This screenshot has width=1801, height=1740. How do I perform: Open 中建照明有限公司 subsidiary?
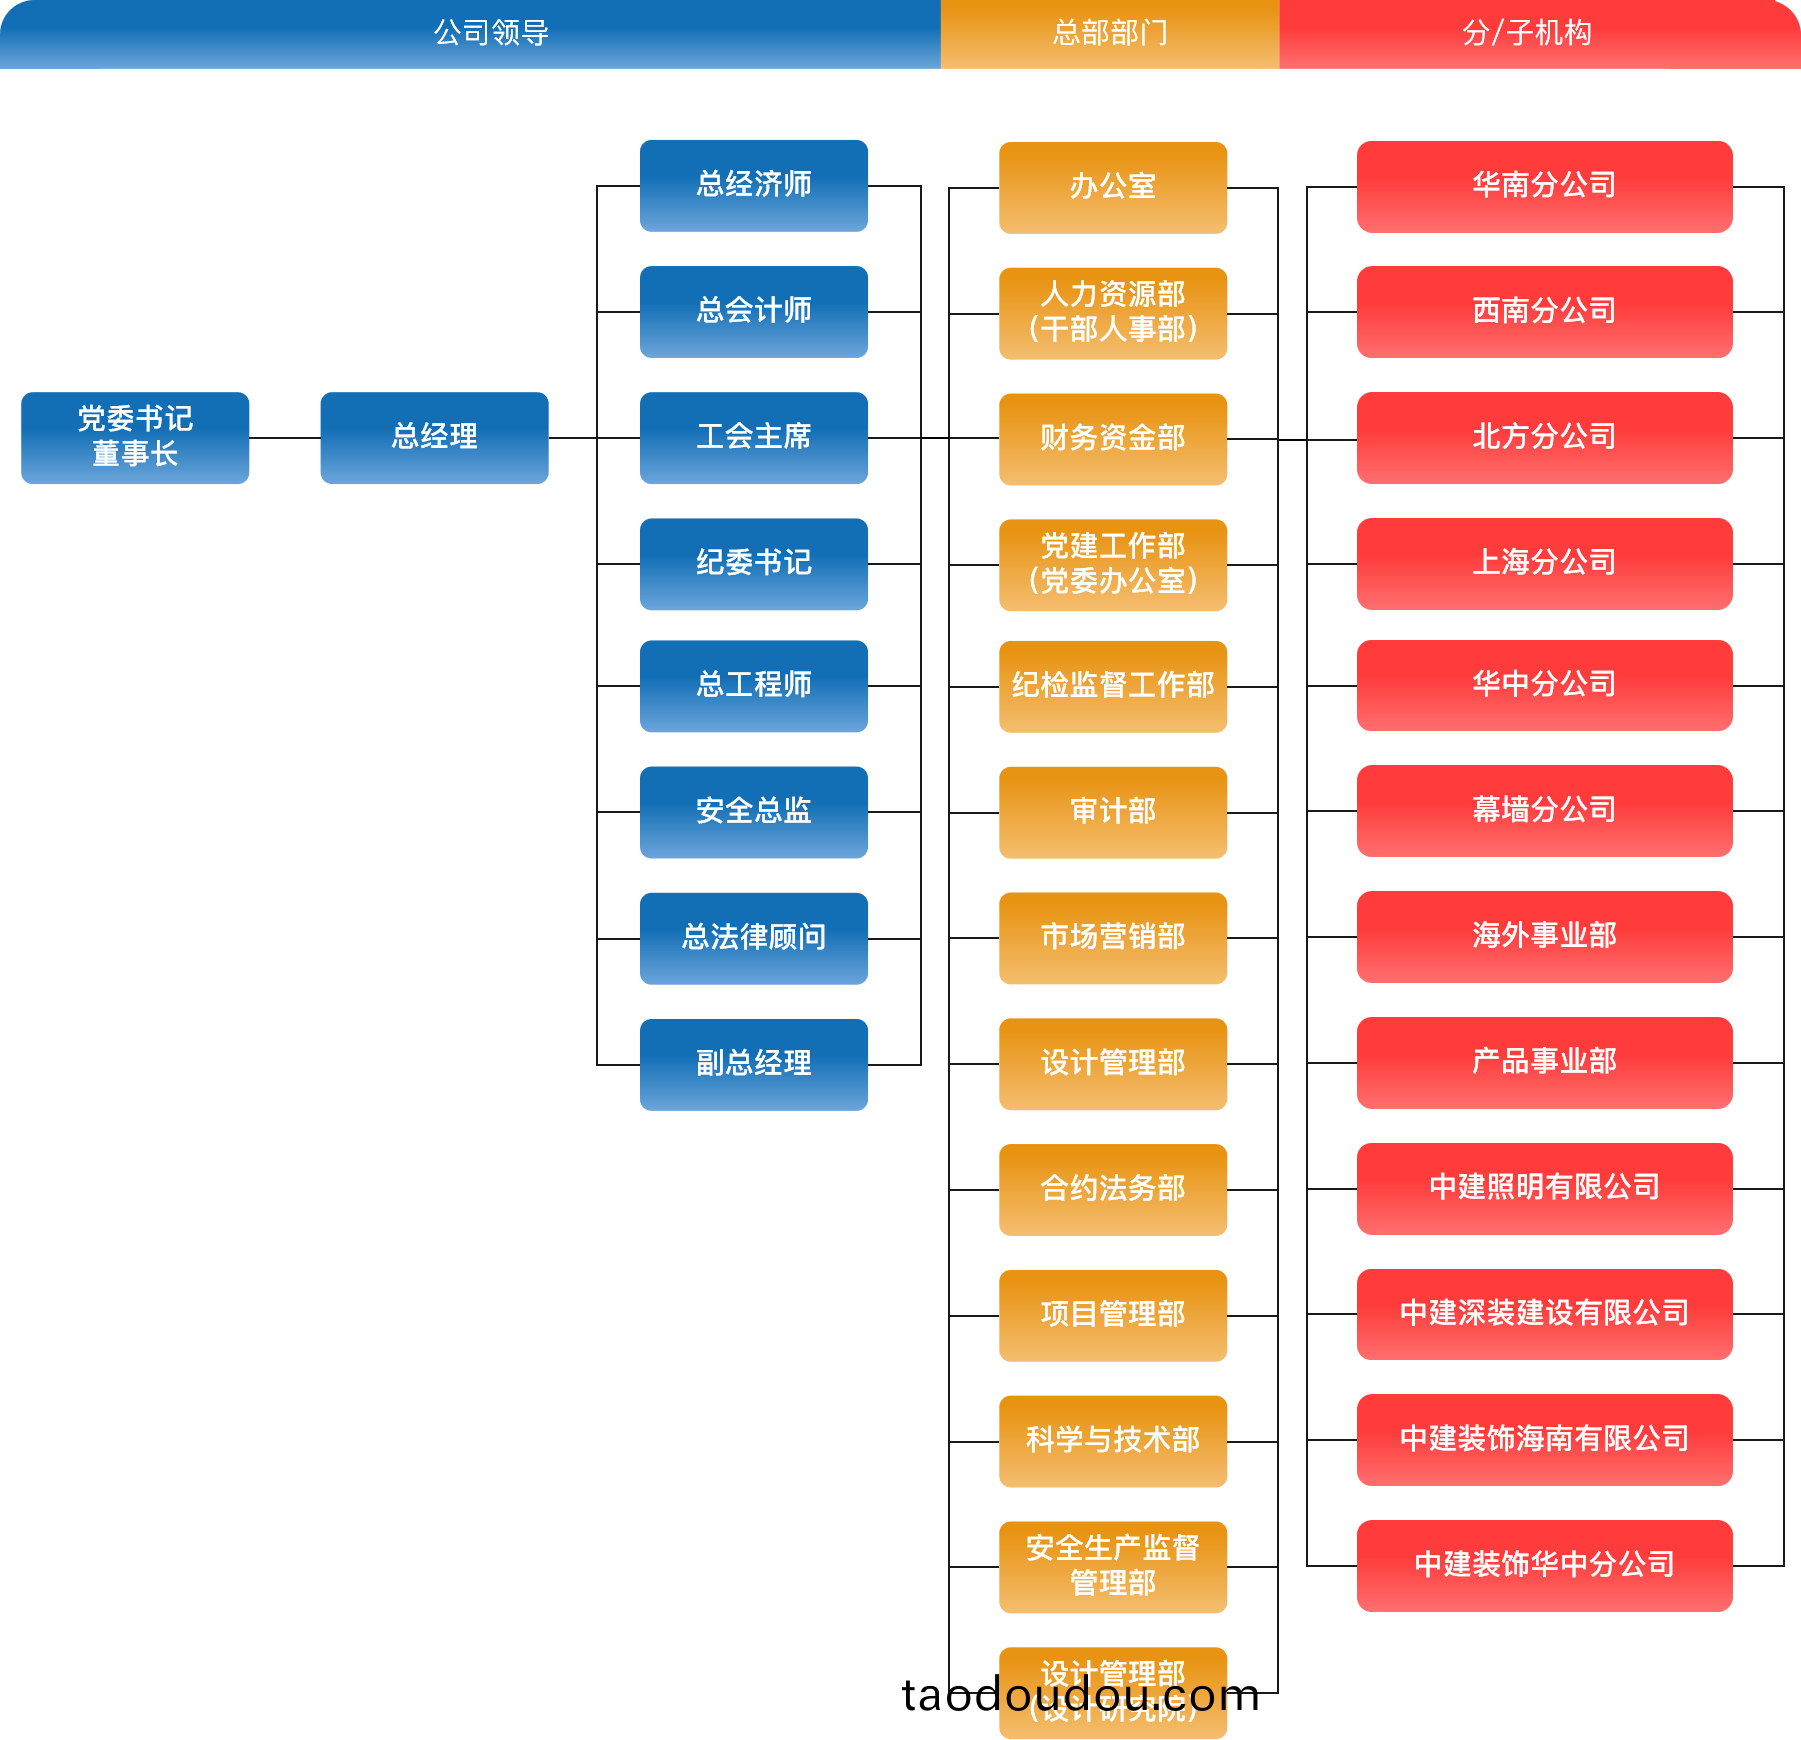click(x=1544, y=1189)
